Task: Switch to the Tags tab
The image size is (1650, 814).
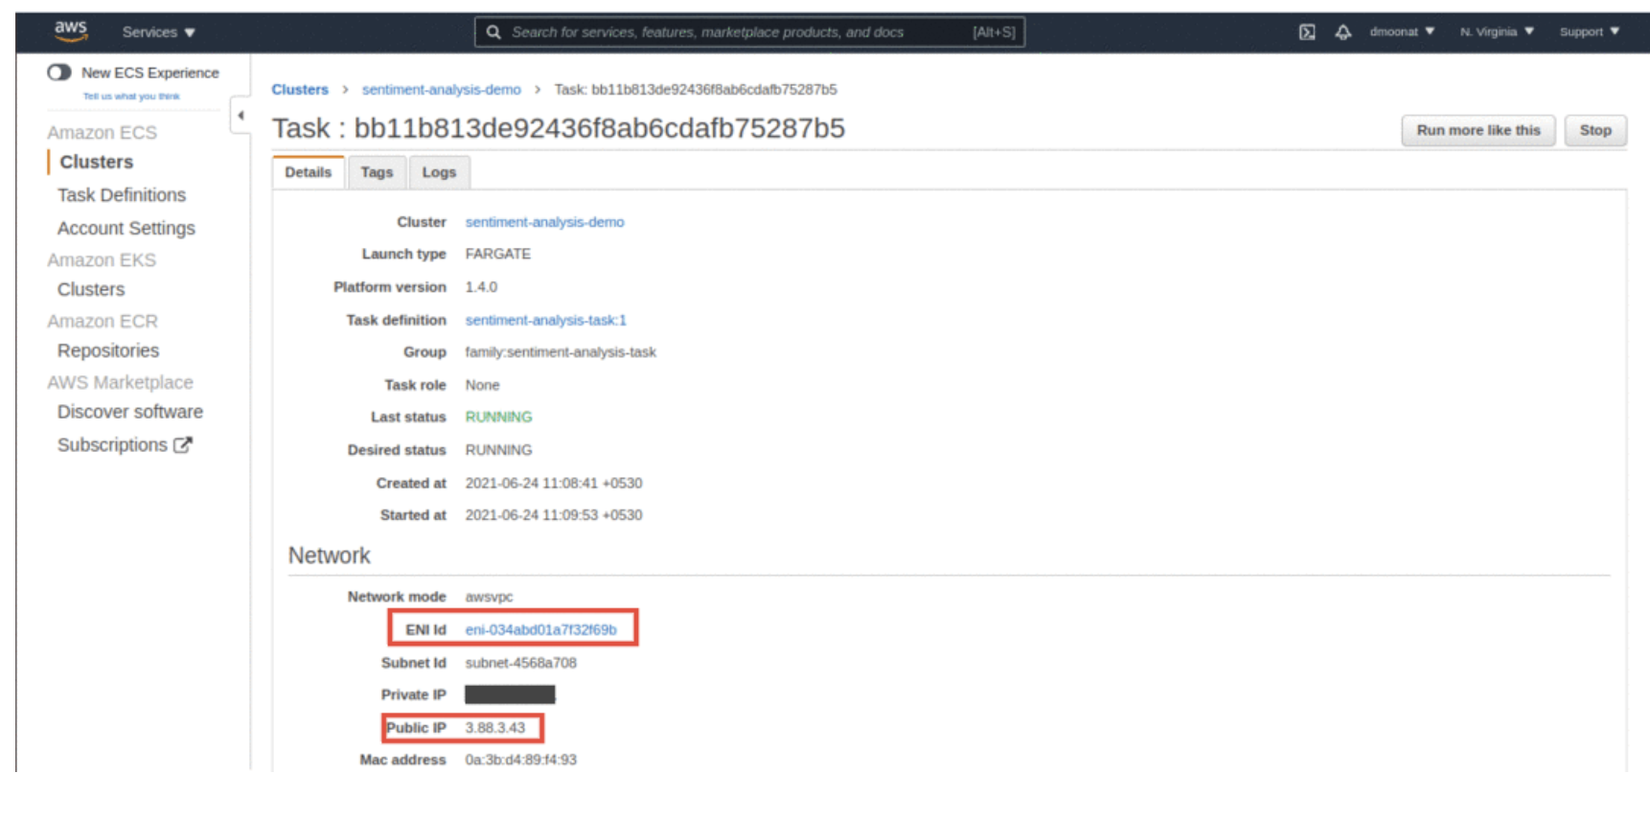Action: click(377, 172)
